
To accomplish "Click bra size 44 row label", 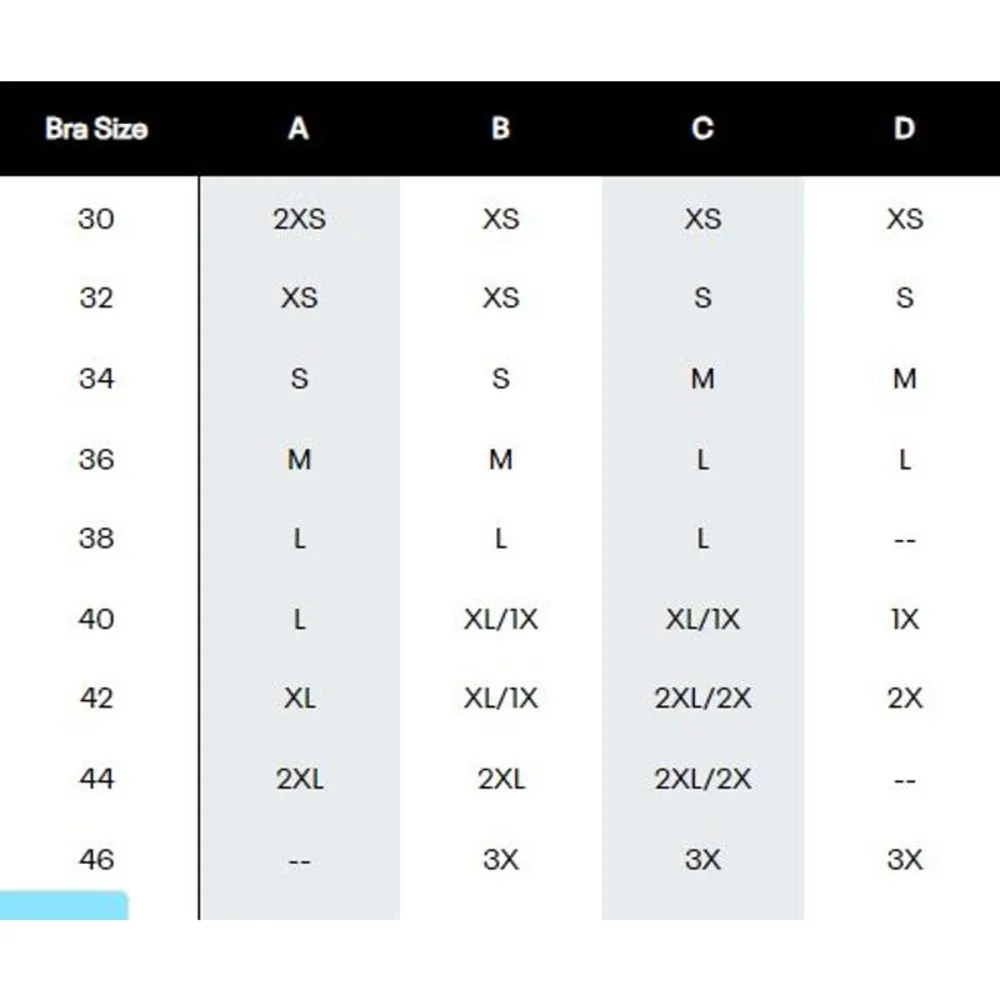I will coord(96,779).
